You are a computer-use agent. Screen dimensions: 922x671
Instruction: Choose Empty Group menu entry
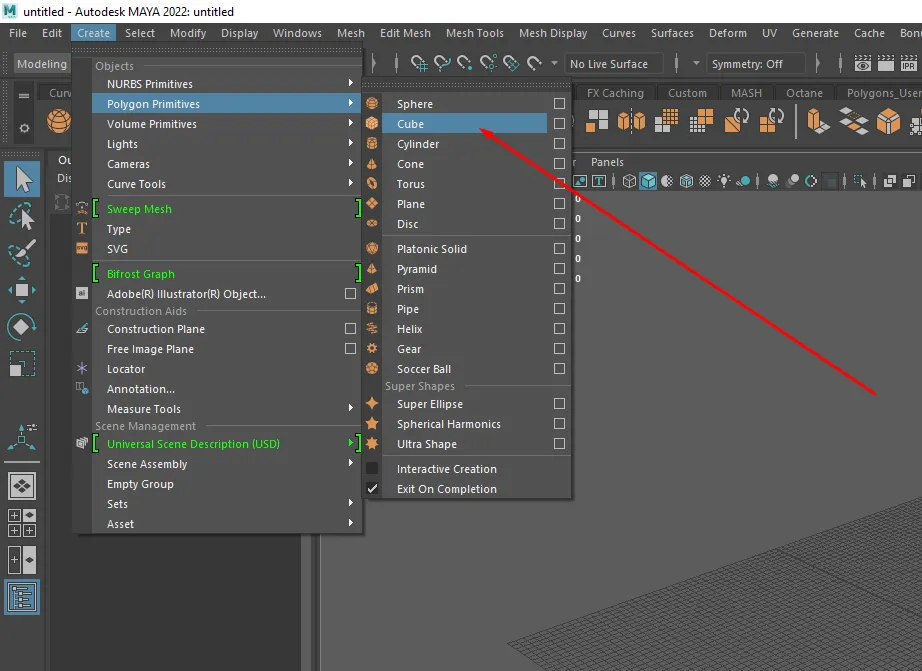point(226,484)
